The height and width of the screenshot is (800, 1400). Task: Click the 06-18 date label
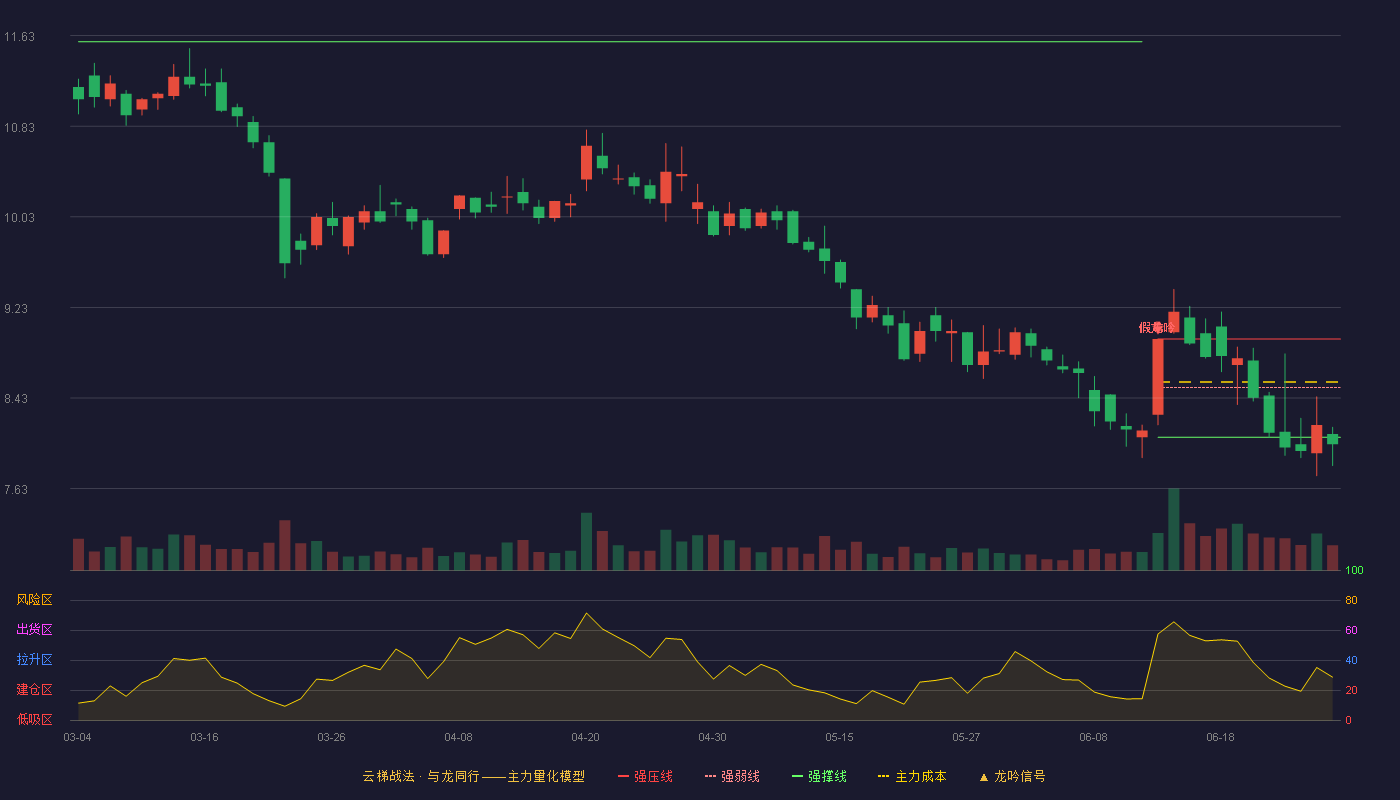click(1220, 737)
